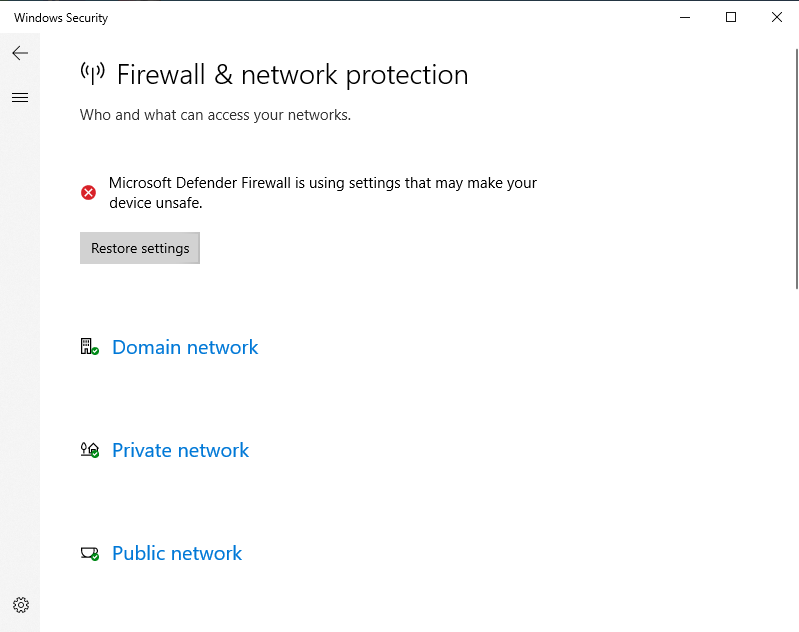799x632 pixels.
Task: Click the Firewall & network protection heading
Action: pos(292,75)
